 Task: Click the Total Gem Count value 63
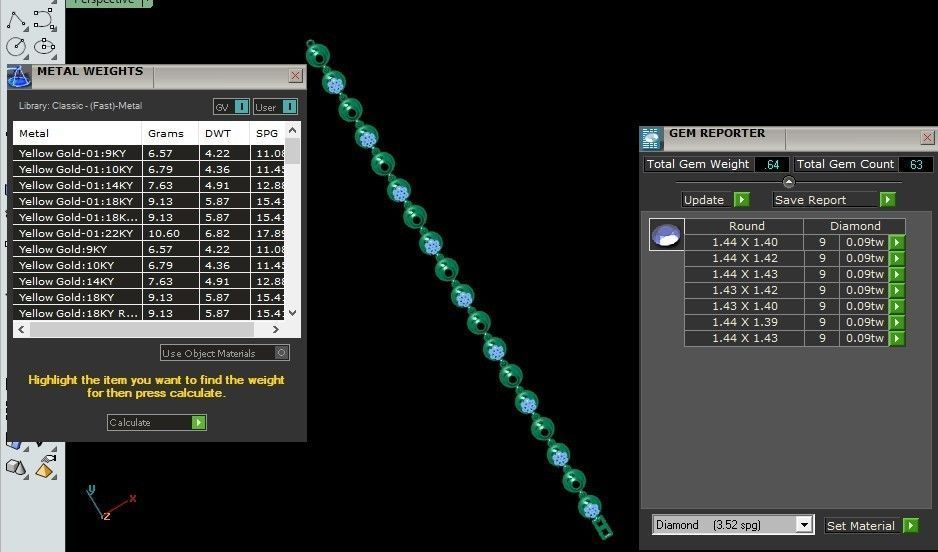click(915, 164)
